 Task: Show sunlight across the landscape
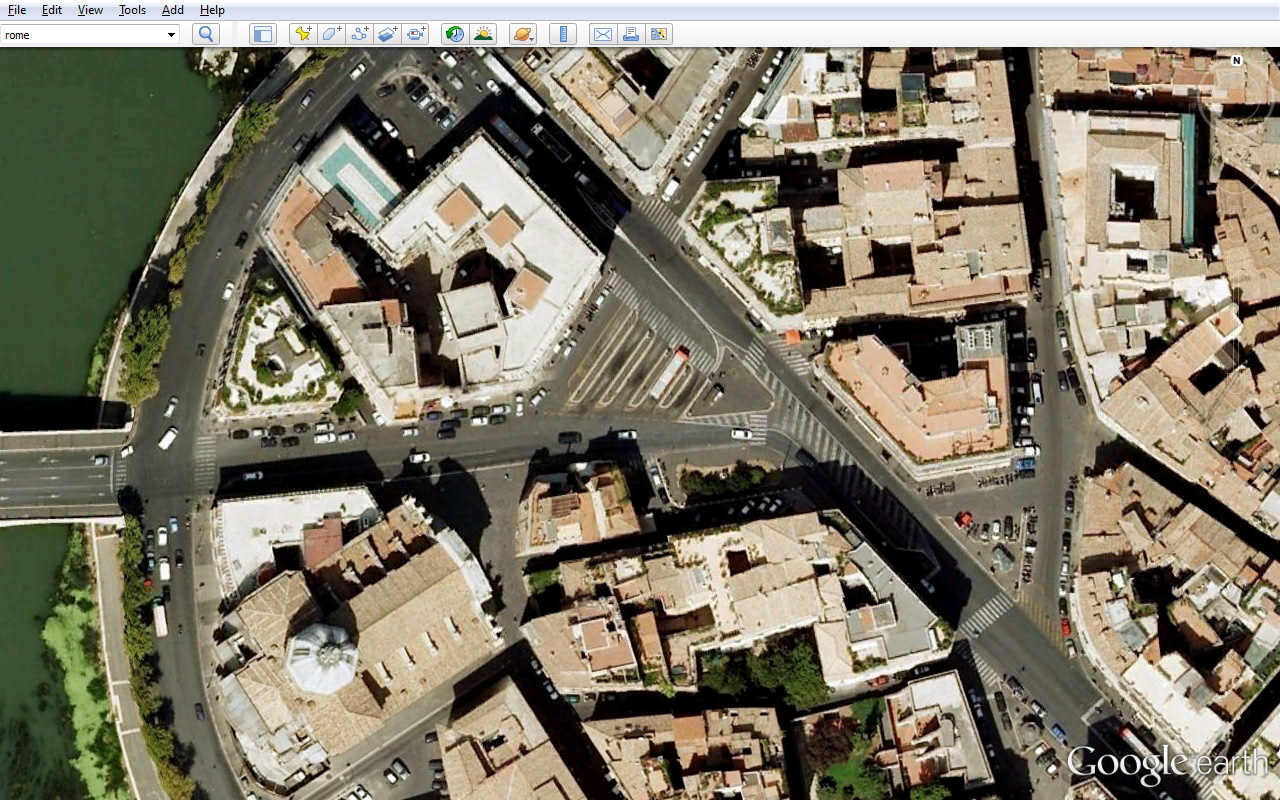[483, 34]
